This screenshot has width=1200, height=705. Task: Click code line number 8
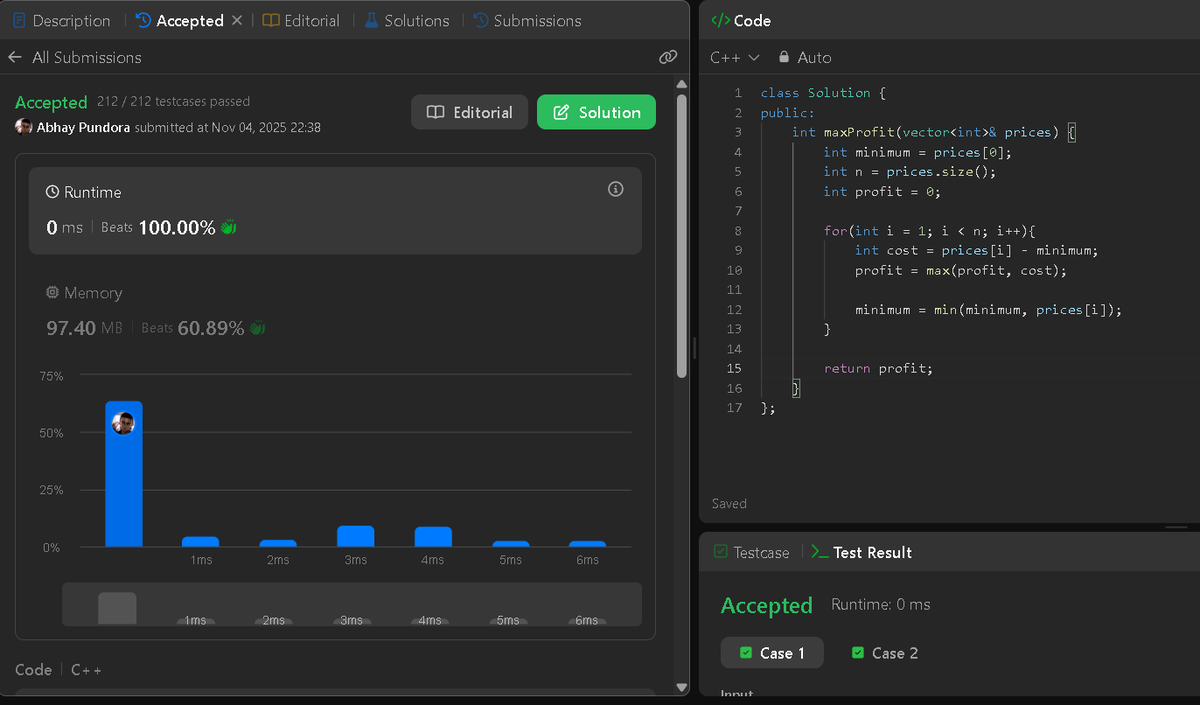pyautogui.click(x=737, y=231)
